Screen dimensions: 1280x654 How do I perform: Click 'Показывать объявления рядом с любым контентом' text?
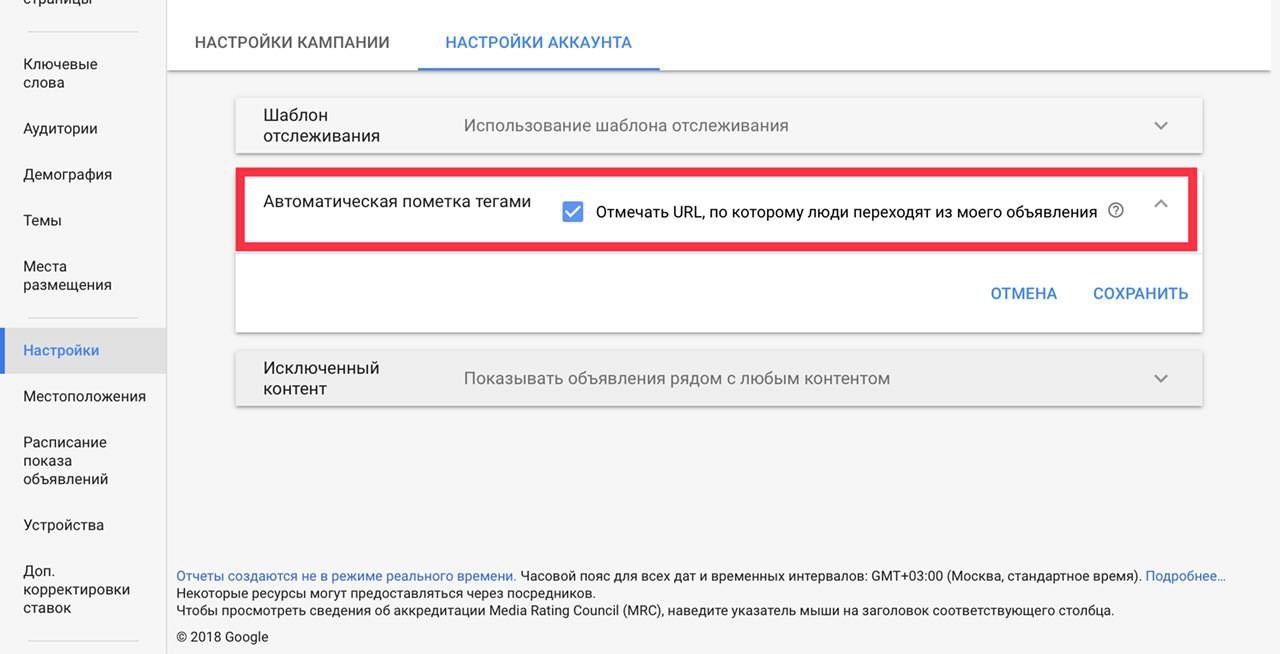pos(677,379)
